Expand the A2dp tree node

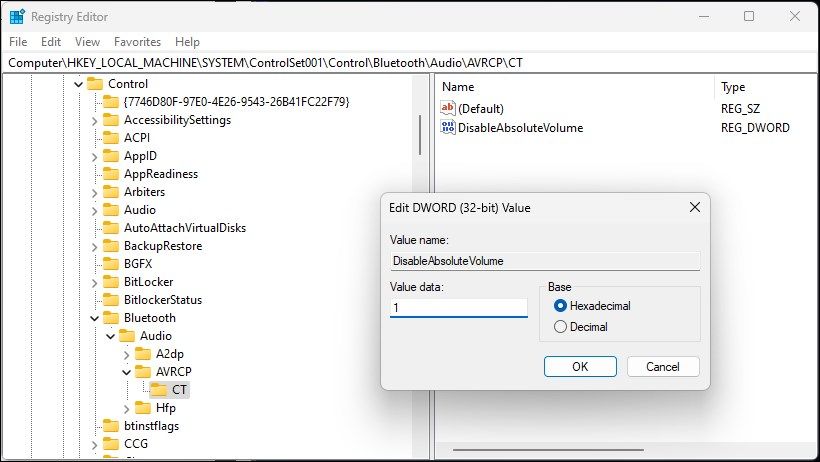pyautogui.click(x=126, y=354)
